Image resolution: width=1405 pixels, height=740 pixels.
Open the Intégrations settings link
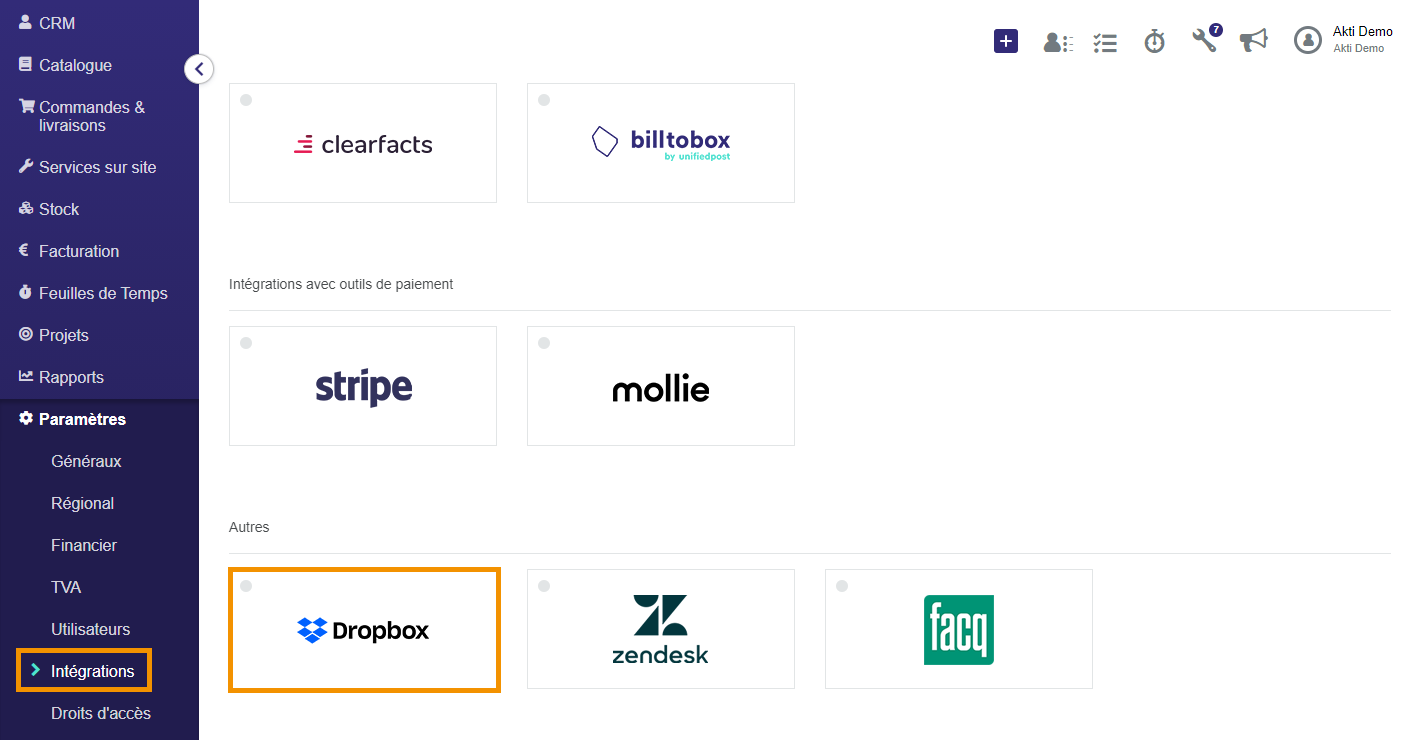(92, 671)
